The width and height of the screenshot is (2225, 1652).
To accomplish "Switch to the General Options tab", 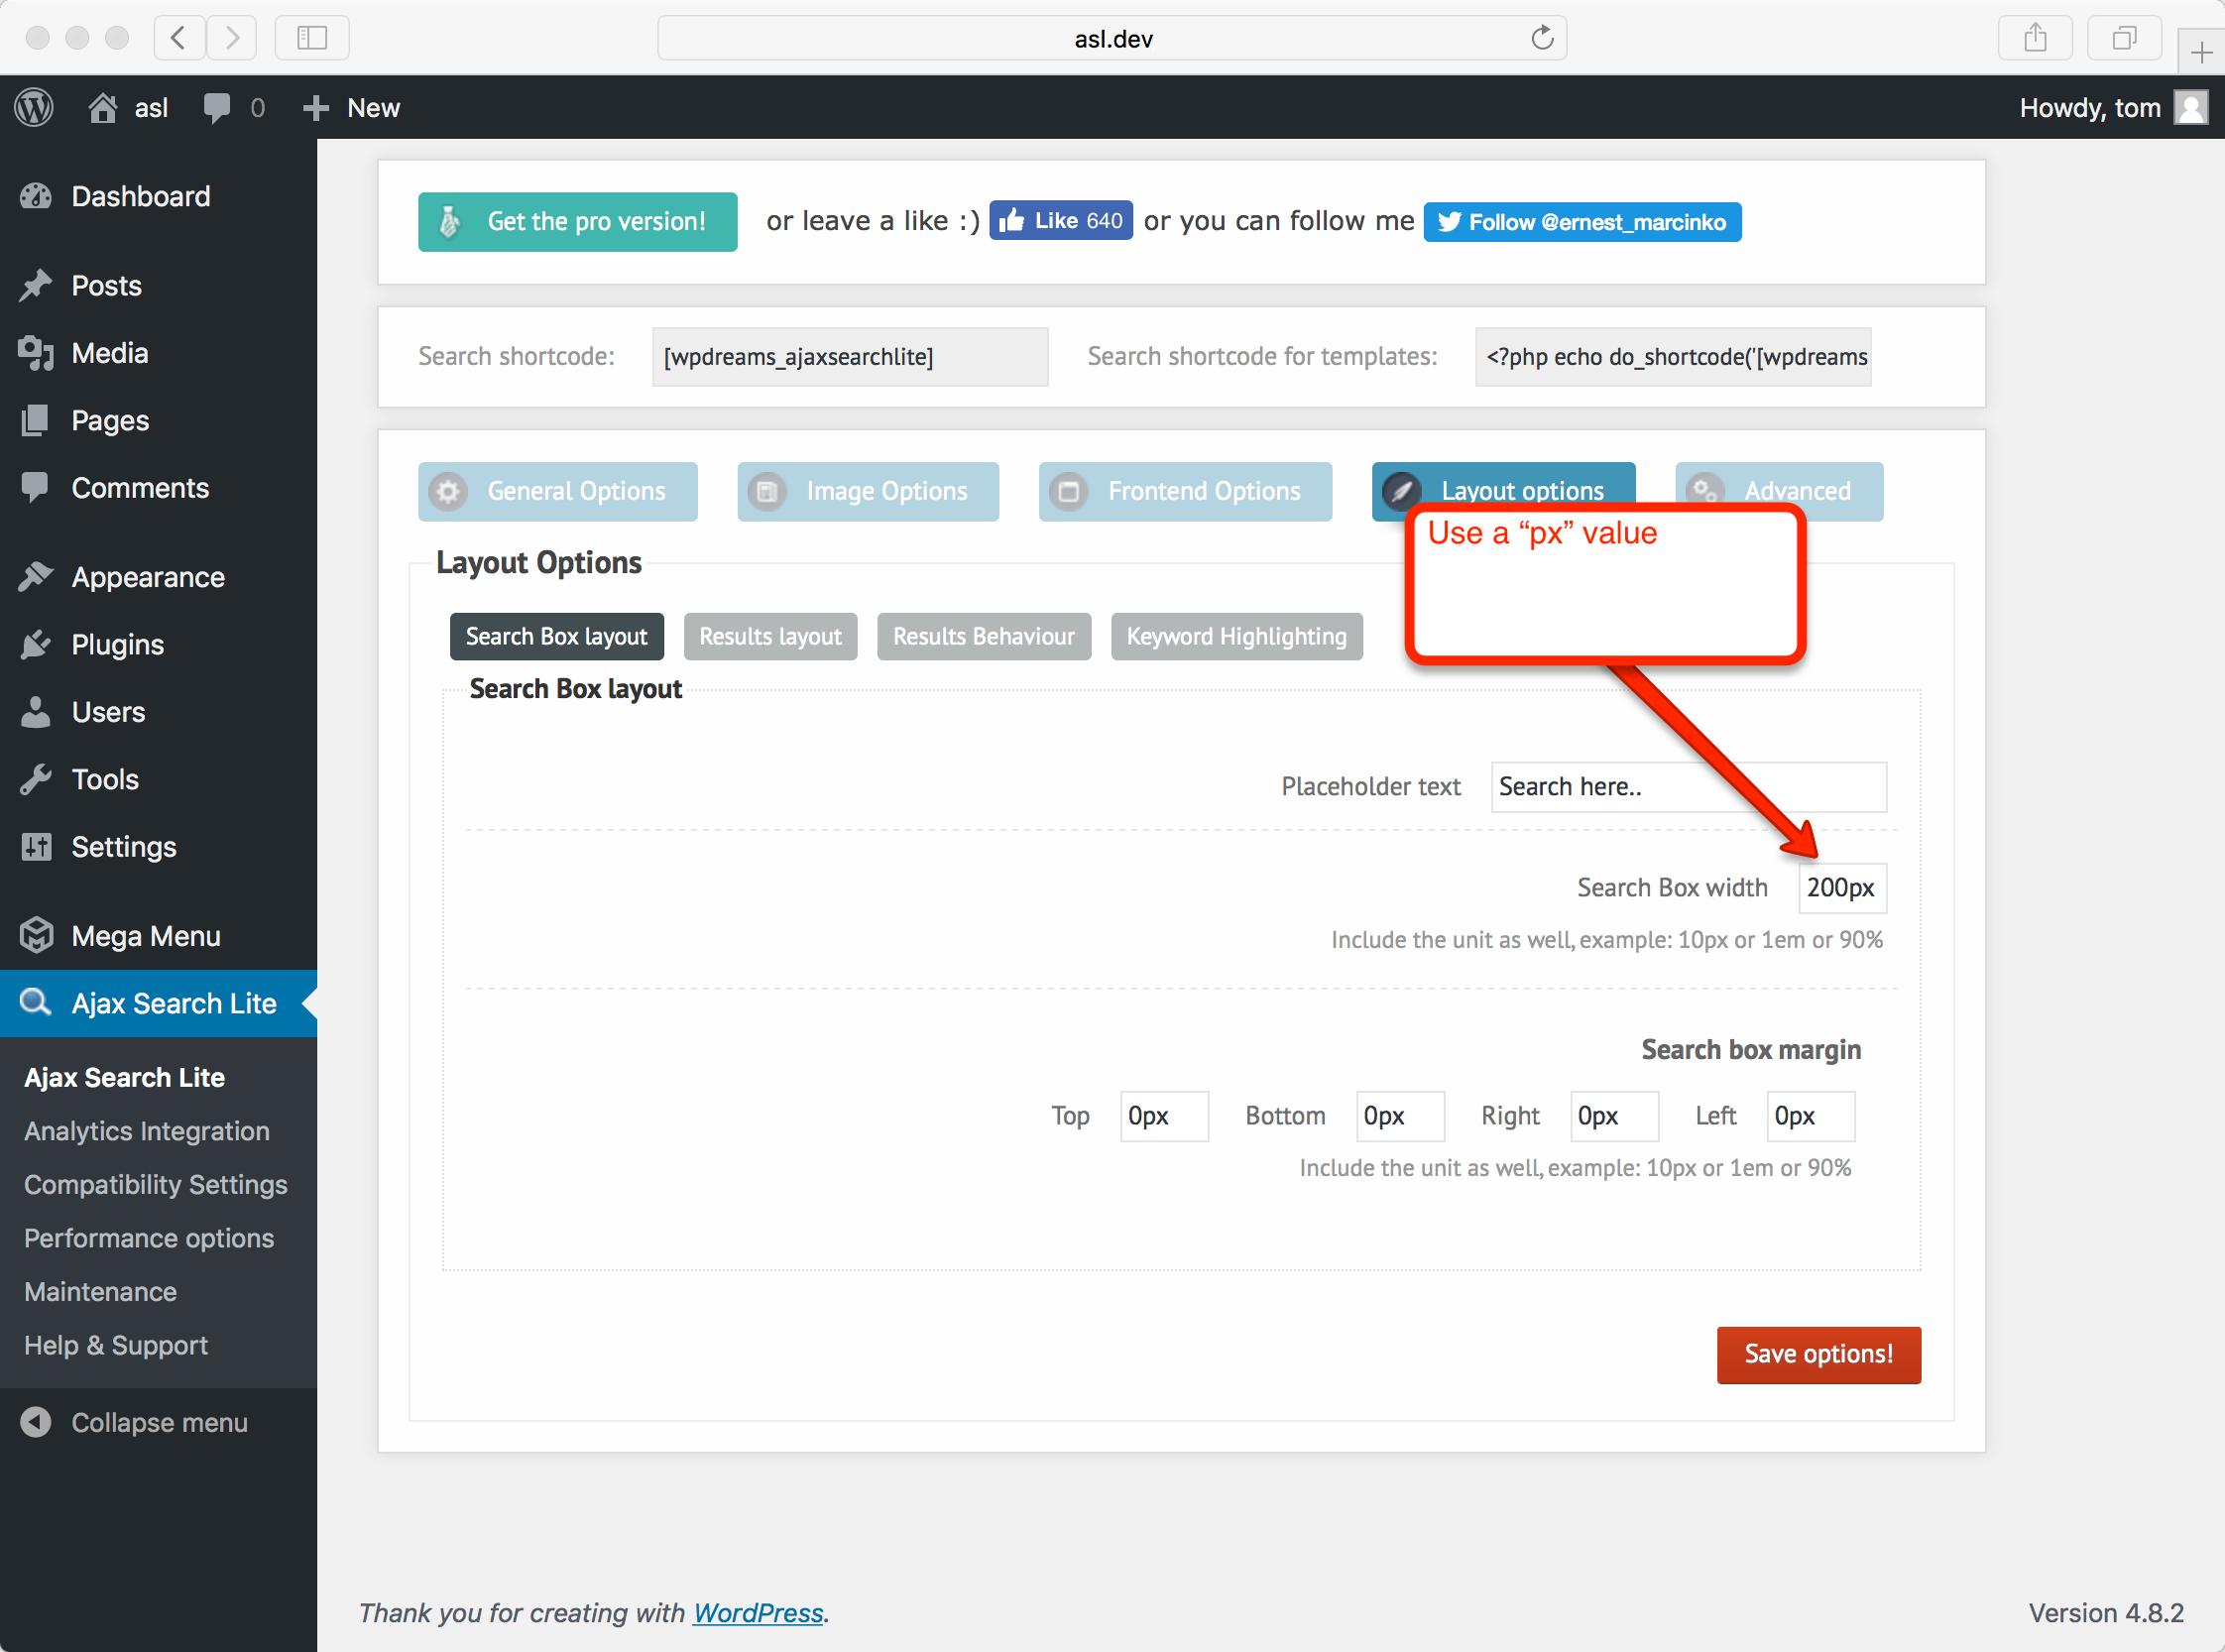I will pos(557,491).
